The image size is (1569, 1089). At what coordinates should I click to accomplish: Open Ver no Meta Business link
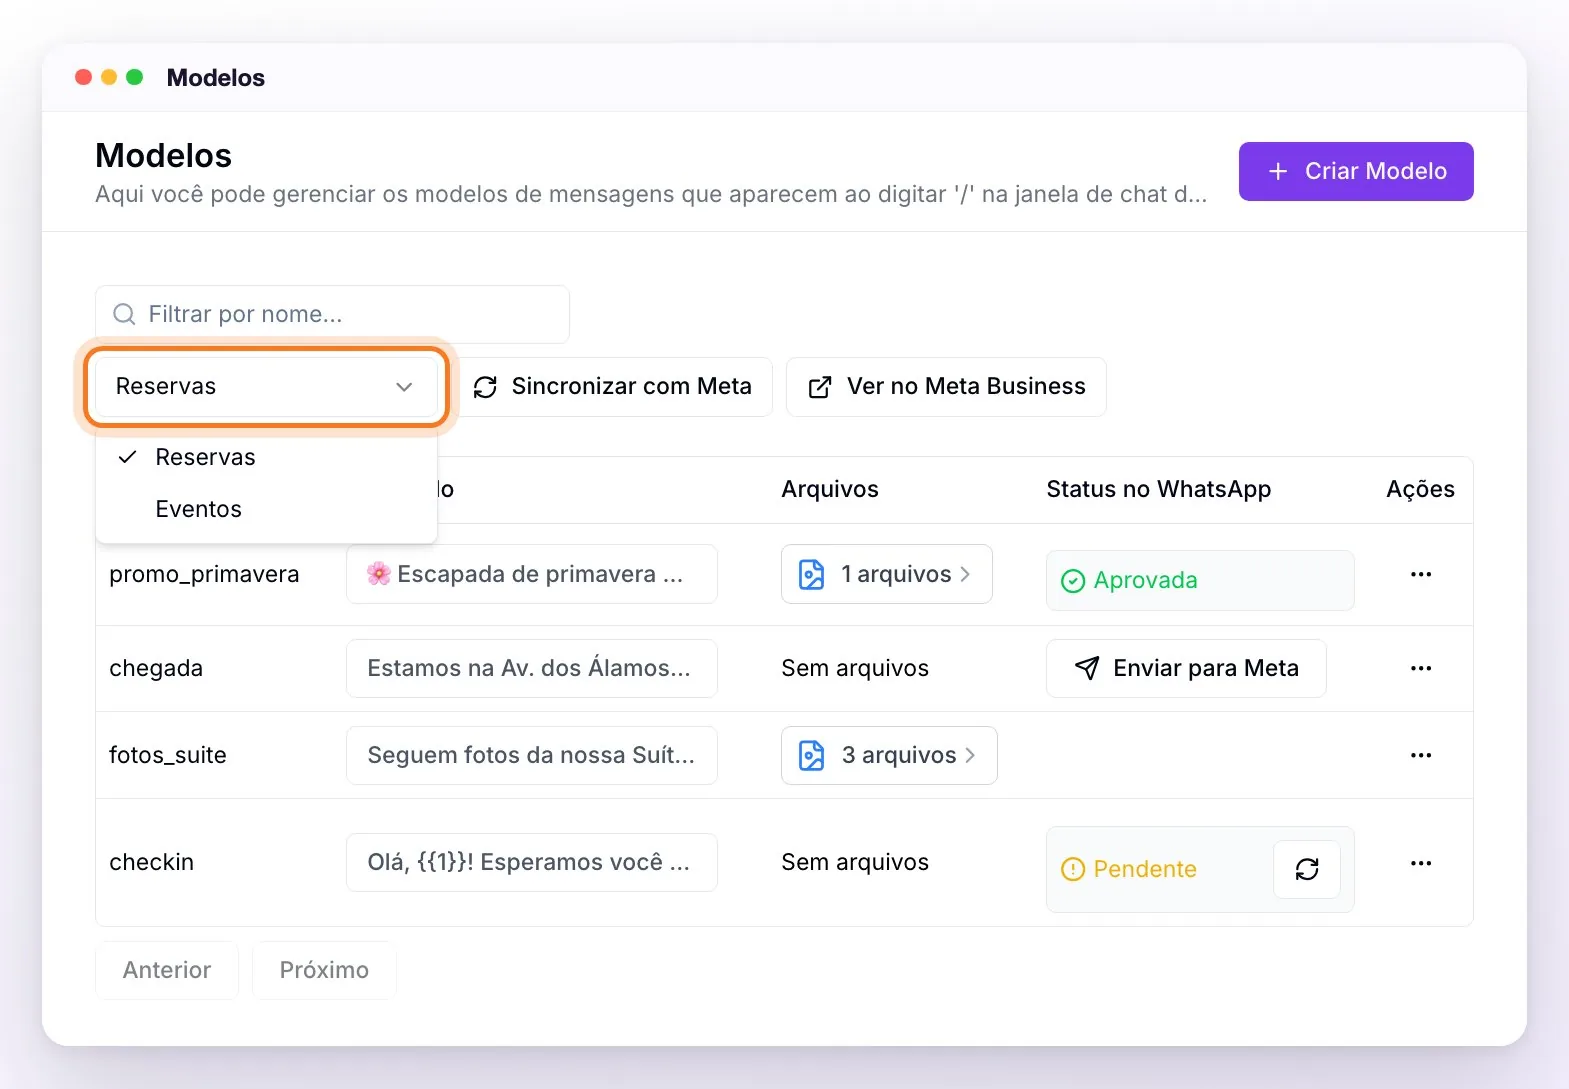[x=946, y=387]
